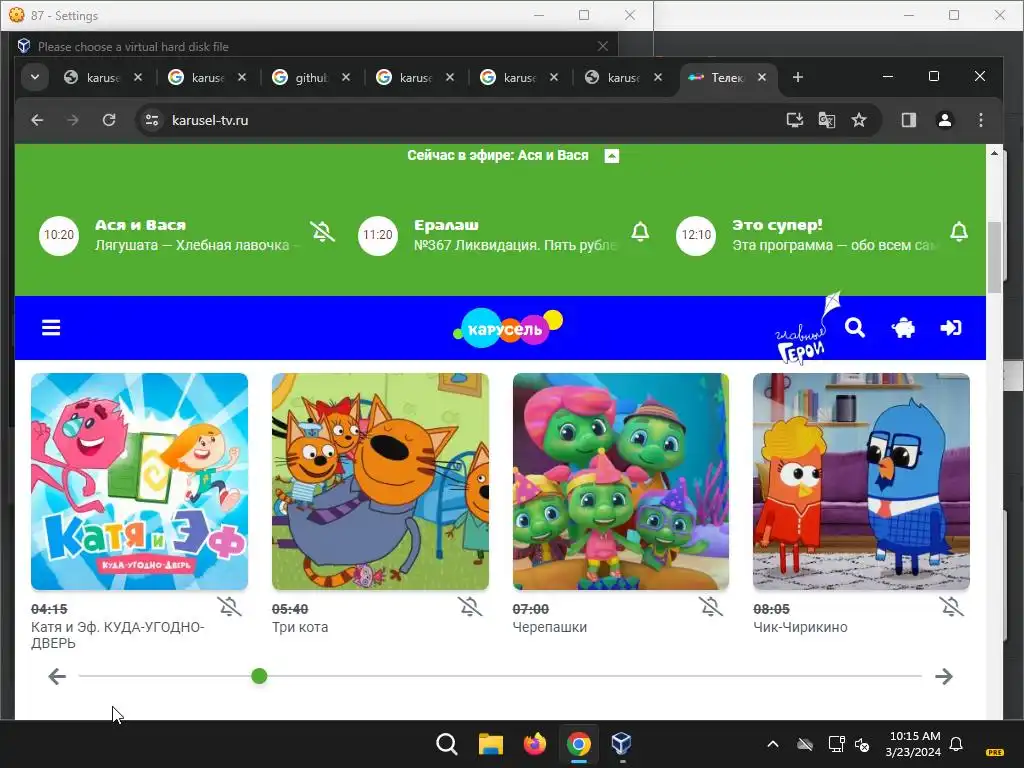Toggle muted bell under Чик-Чирикино
1024x768 pixels.
[952, 607]
